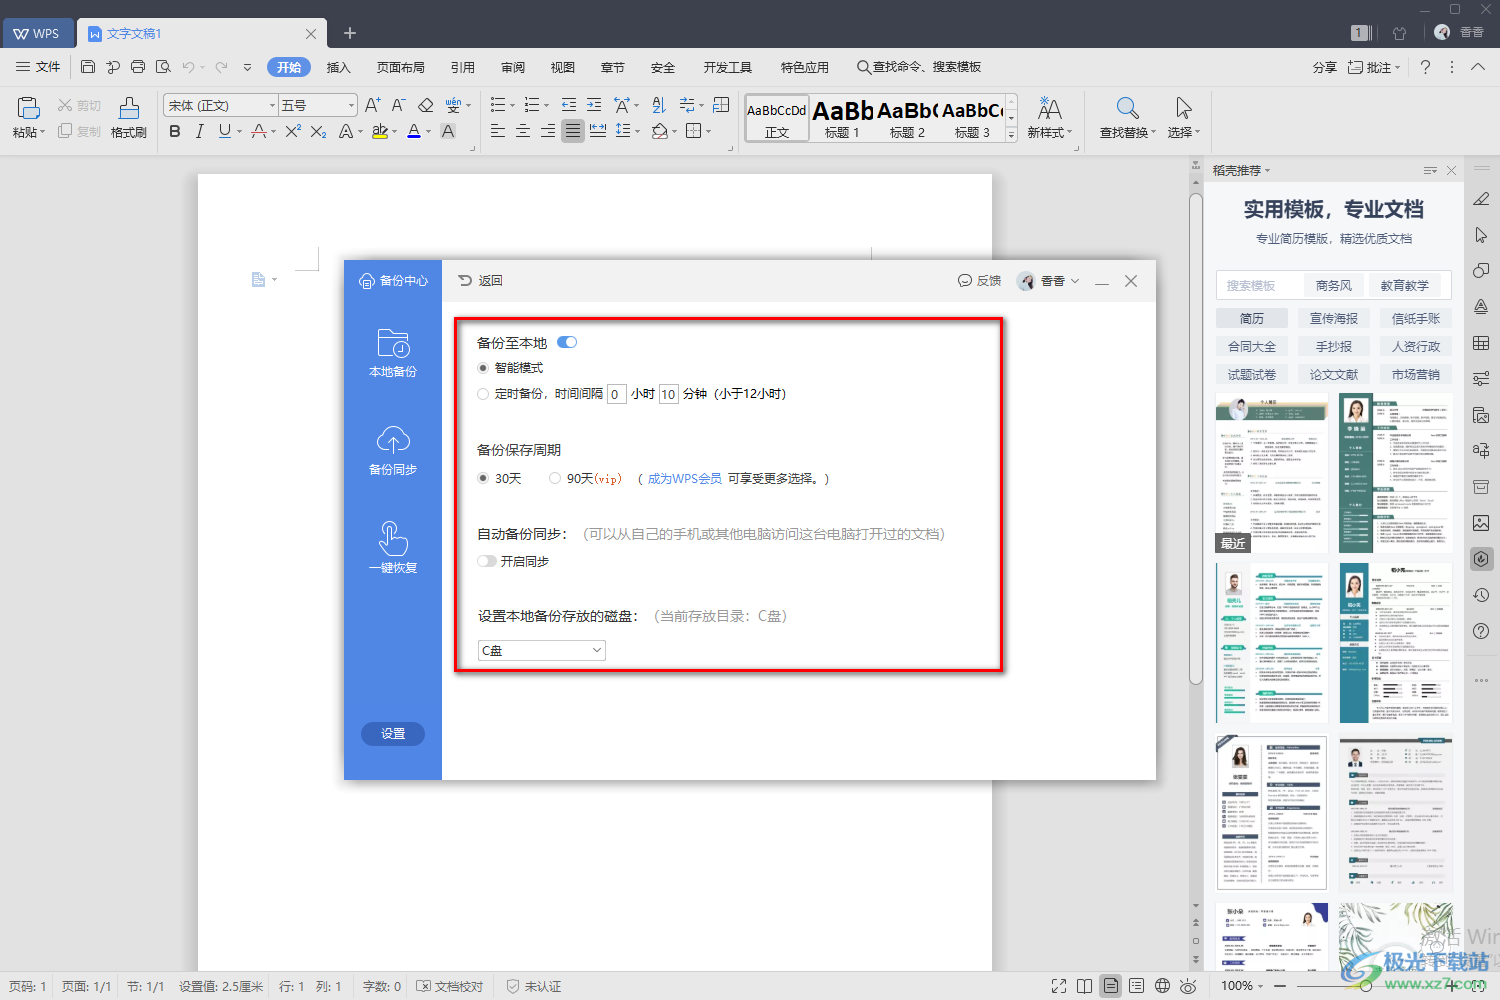Increase font size
Viewport: 1500px width, 1000px height.
coord(372,105)
